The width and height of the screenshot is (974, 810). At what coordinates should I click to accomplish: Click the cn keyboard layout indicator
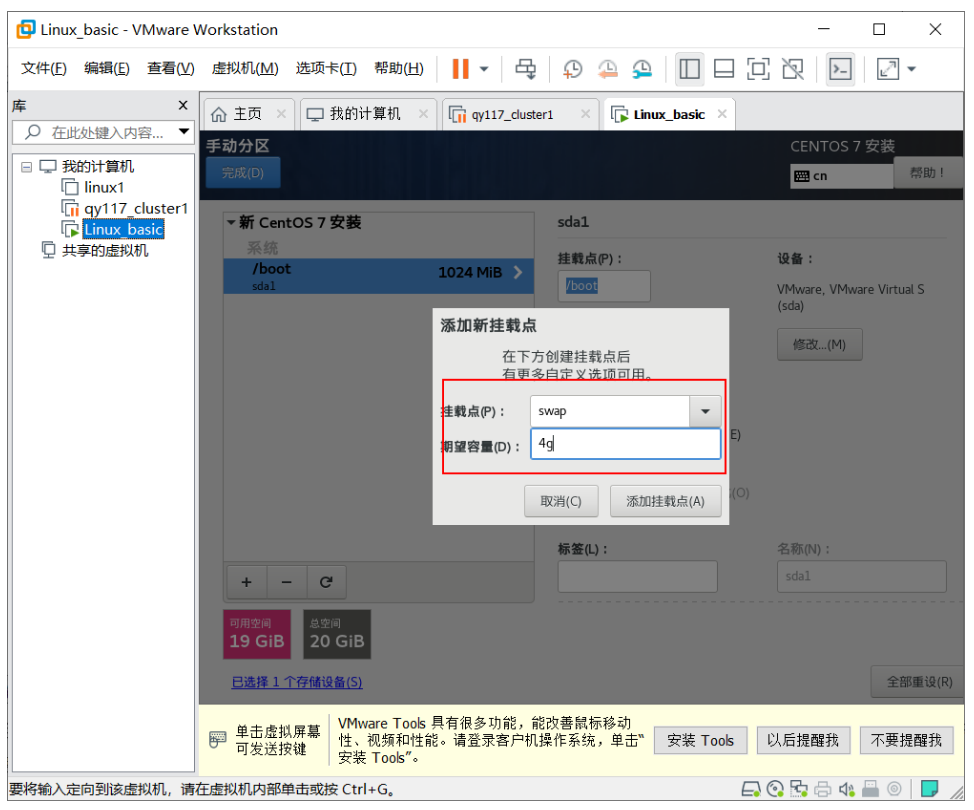point(841,176)
